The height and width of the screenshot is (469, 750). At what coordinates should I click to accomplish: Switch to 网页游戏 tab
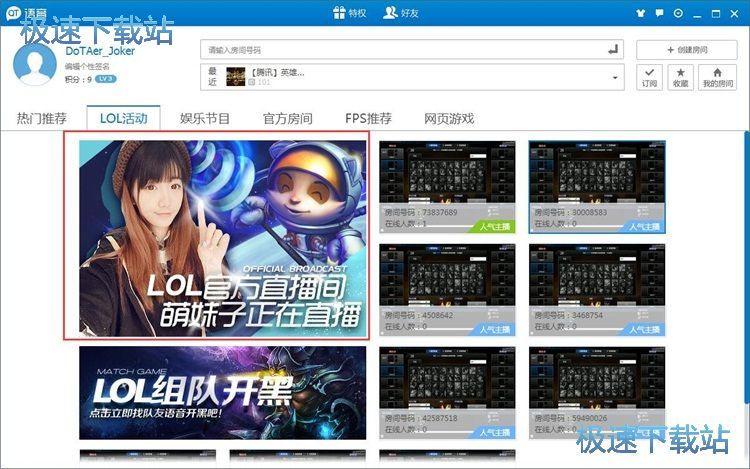[449, 118]
